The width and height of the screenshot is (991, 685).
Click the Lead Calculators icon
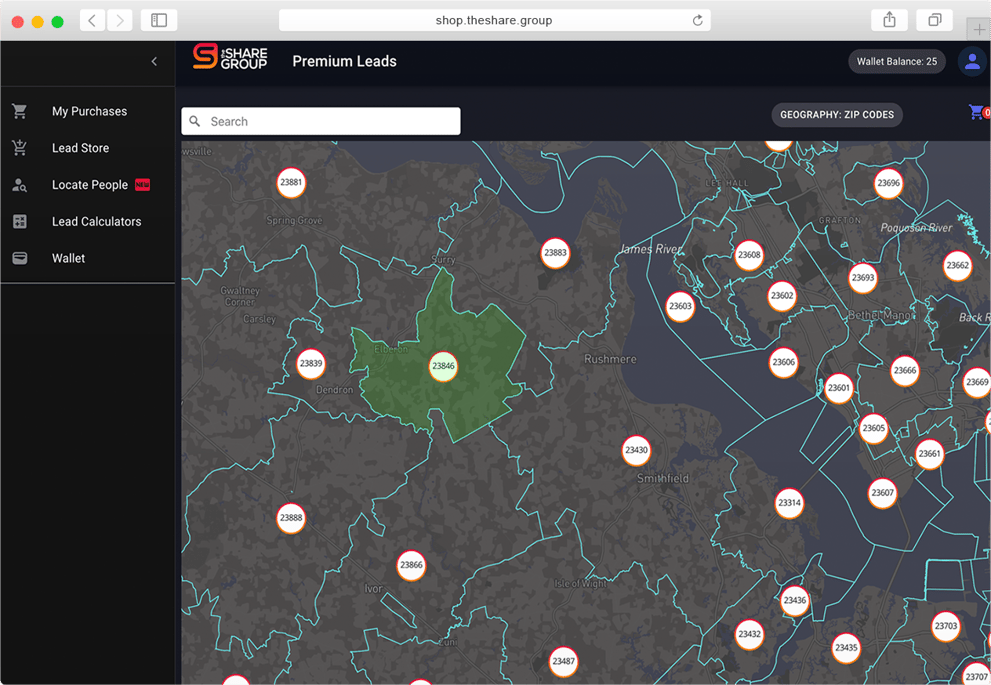pyautogui.click(x=20, y=222)
